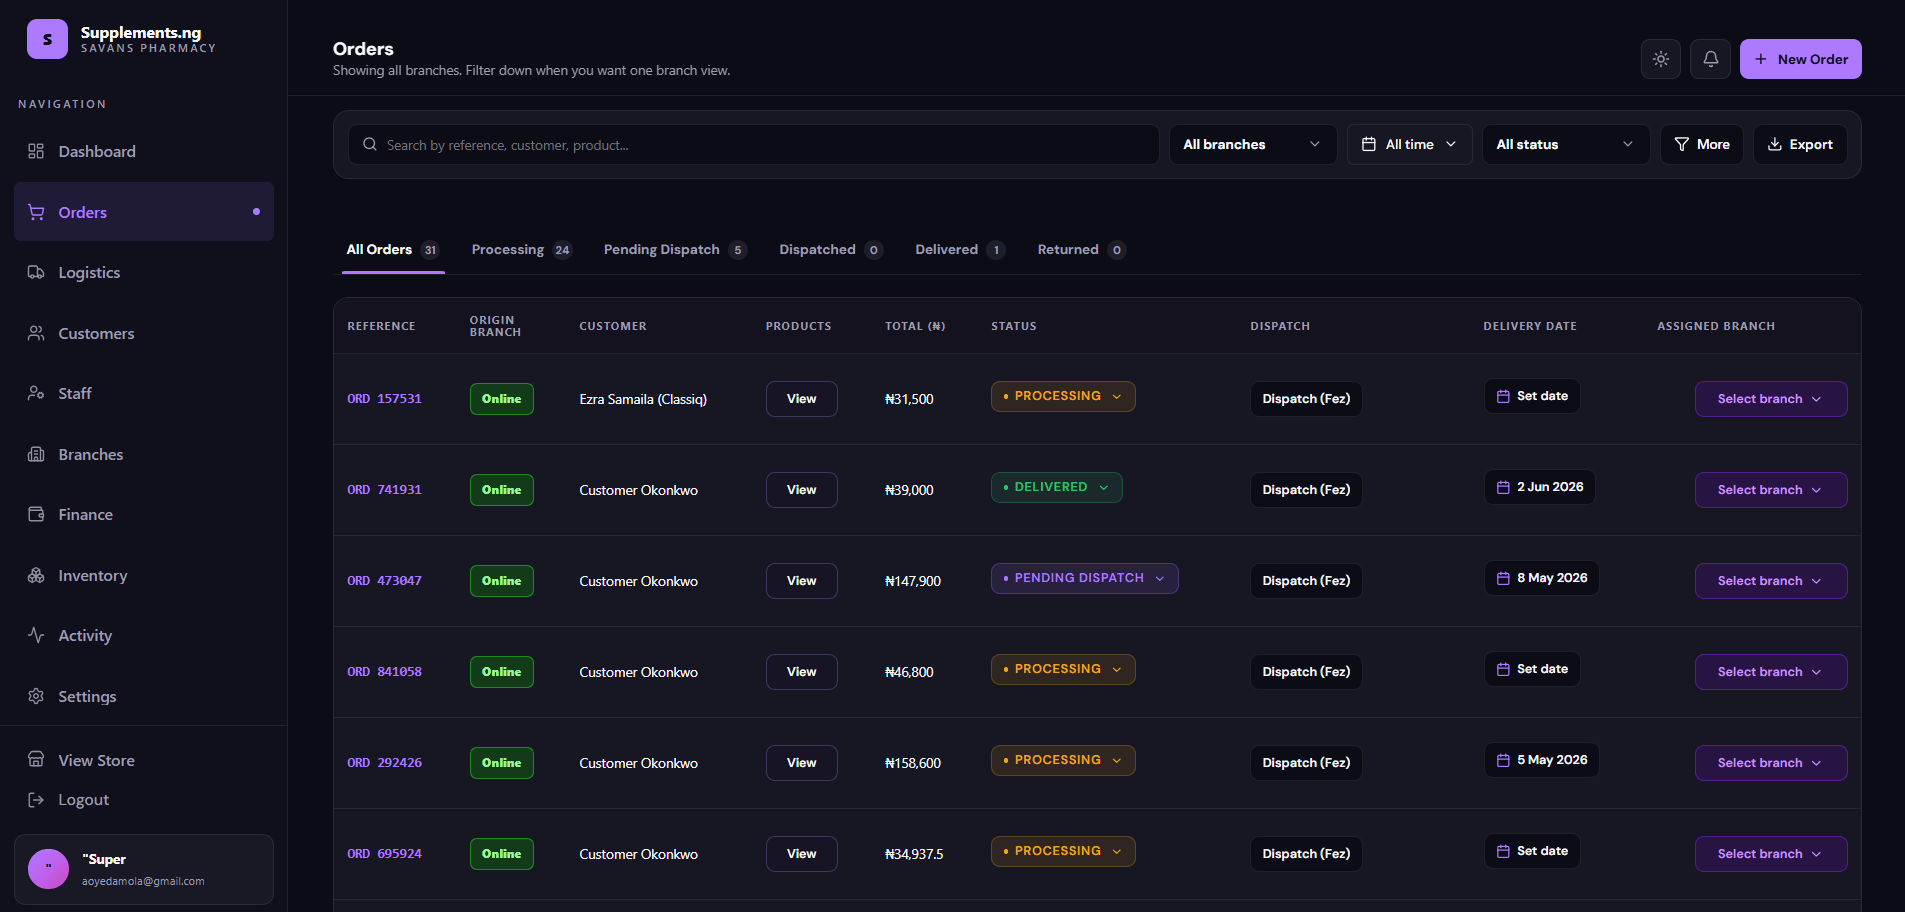Switch to Returned tab
The image size is (1905, 912).
coord(1081,250)
